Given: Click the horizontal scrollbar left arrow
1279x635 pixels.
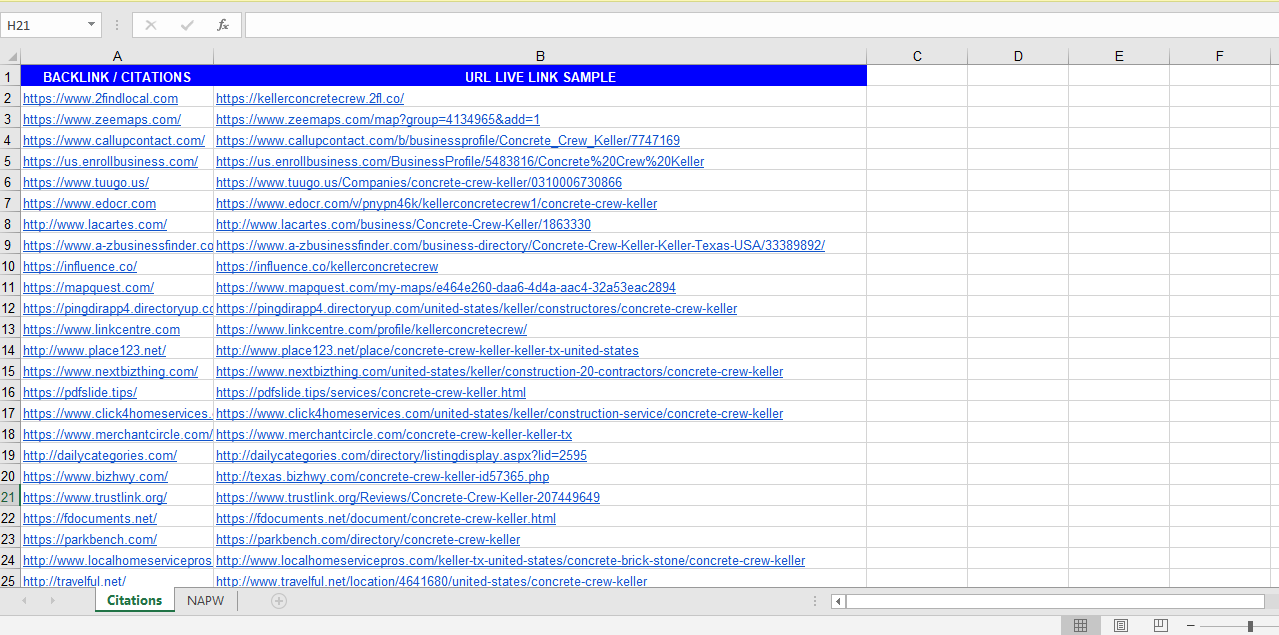Looking at the screenshot, I should tap(838, 601).
